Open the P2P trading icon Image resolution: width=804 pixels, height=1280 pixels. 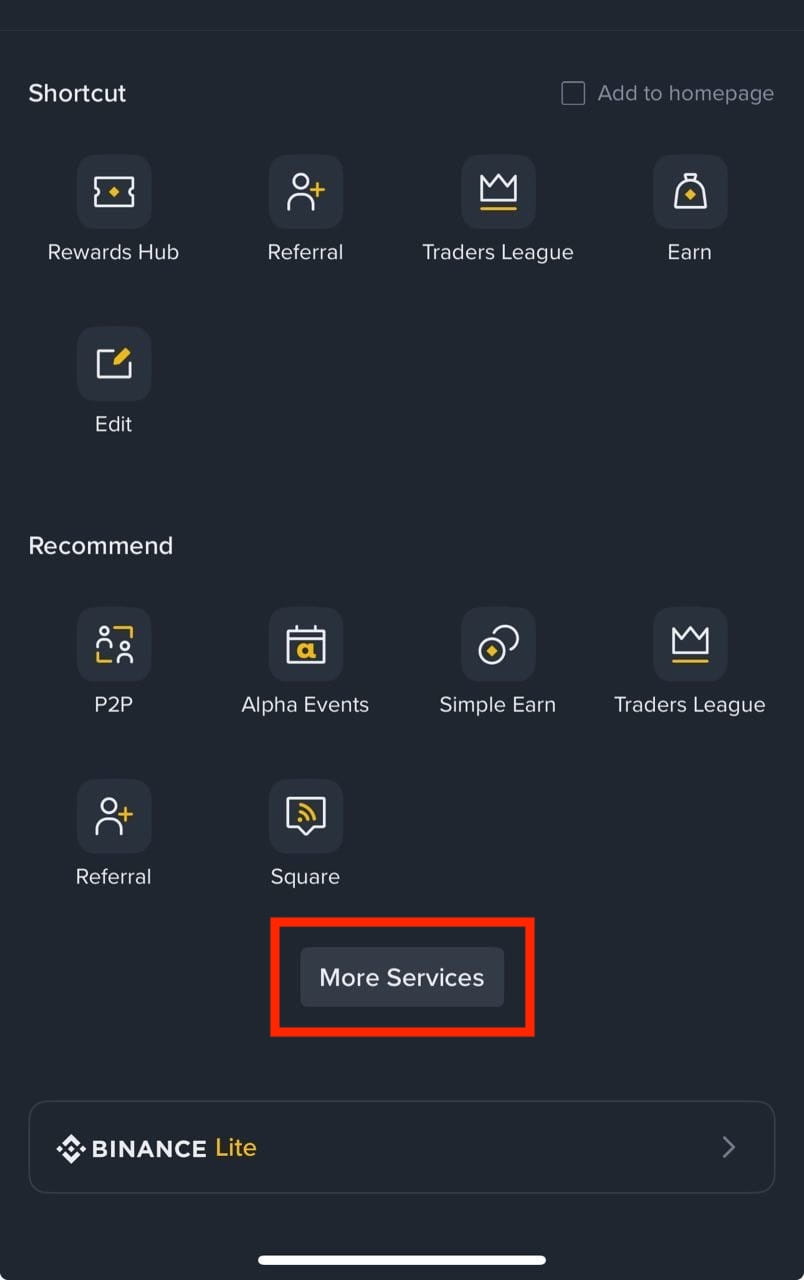114,644
